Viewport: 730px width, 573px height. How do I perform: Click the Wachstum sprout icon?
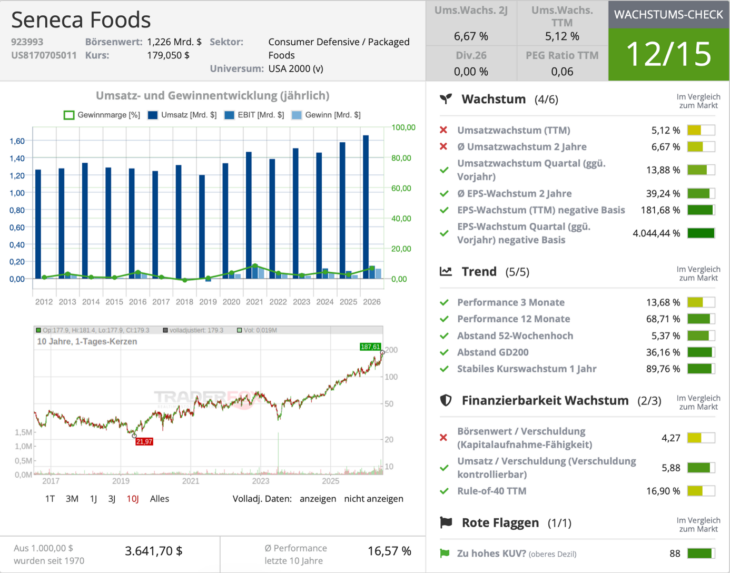coord(446,99)
